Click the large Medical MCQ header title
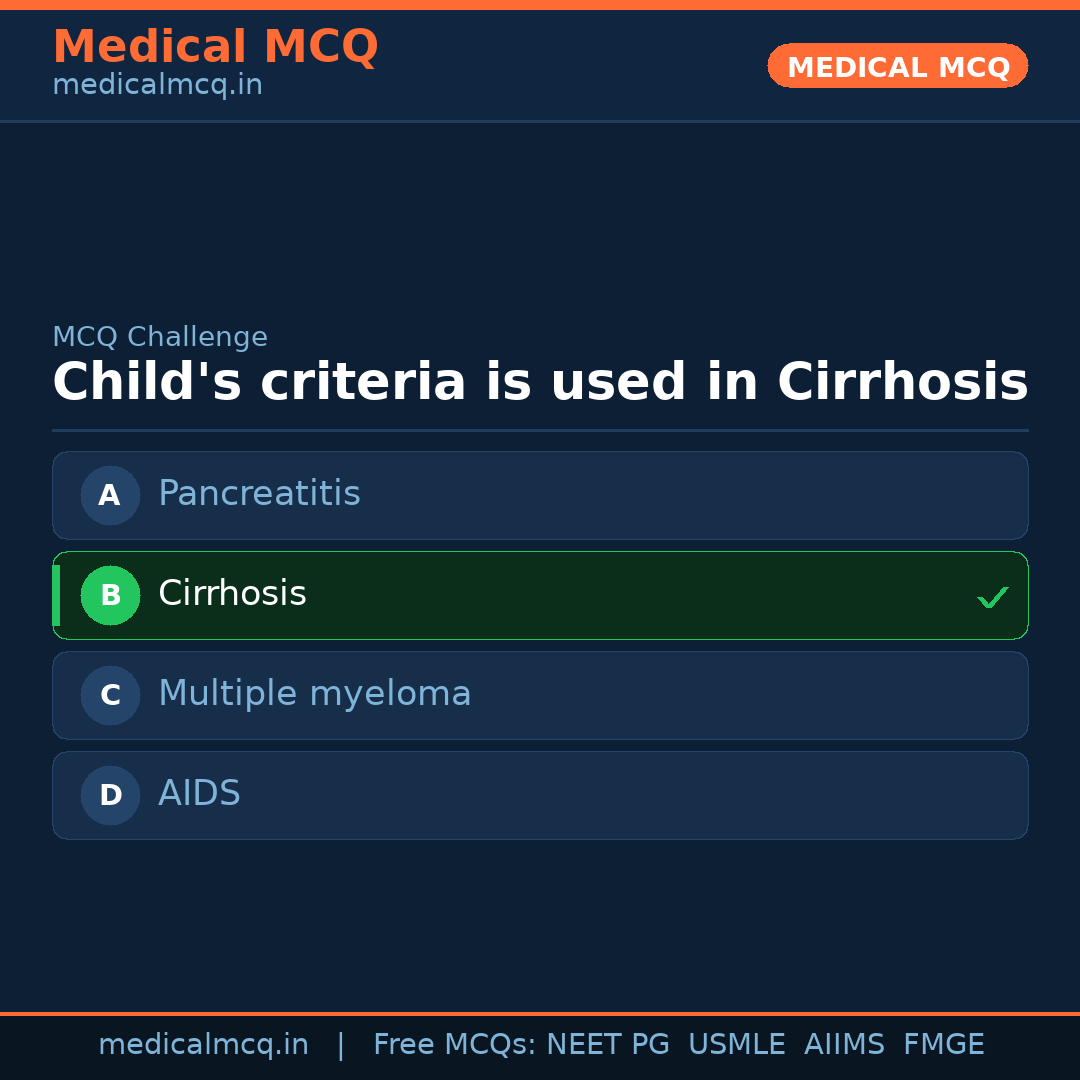Viewport: 1080px width, 1080px height. pyautogui.click(x=215, y=46)
